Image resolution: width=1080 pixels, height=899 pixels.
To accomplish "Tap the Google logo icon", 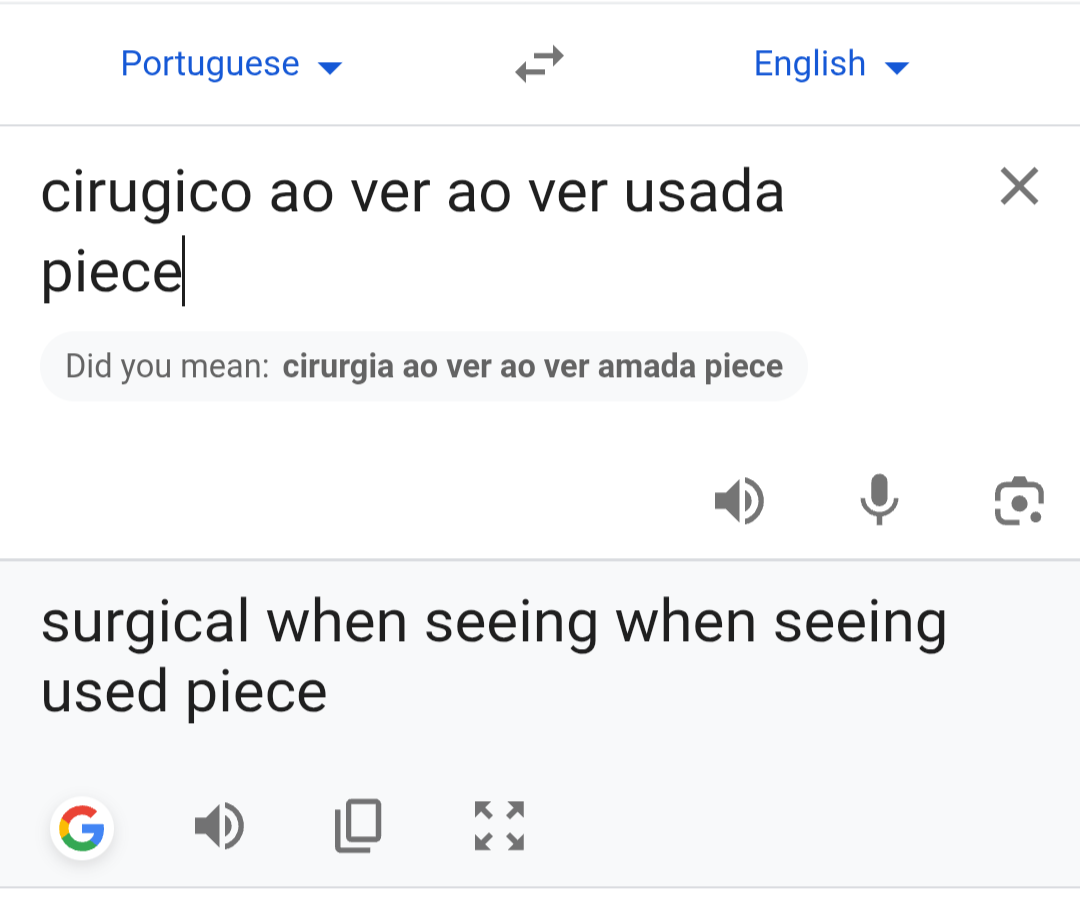I will (x=82, y=828).
